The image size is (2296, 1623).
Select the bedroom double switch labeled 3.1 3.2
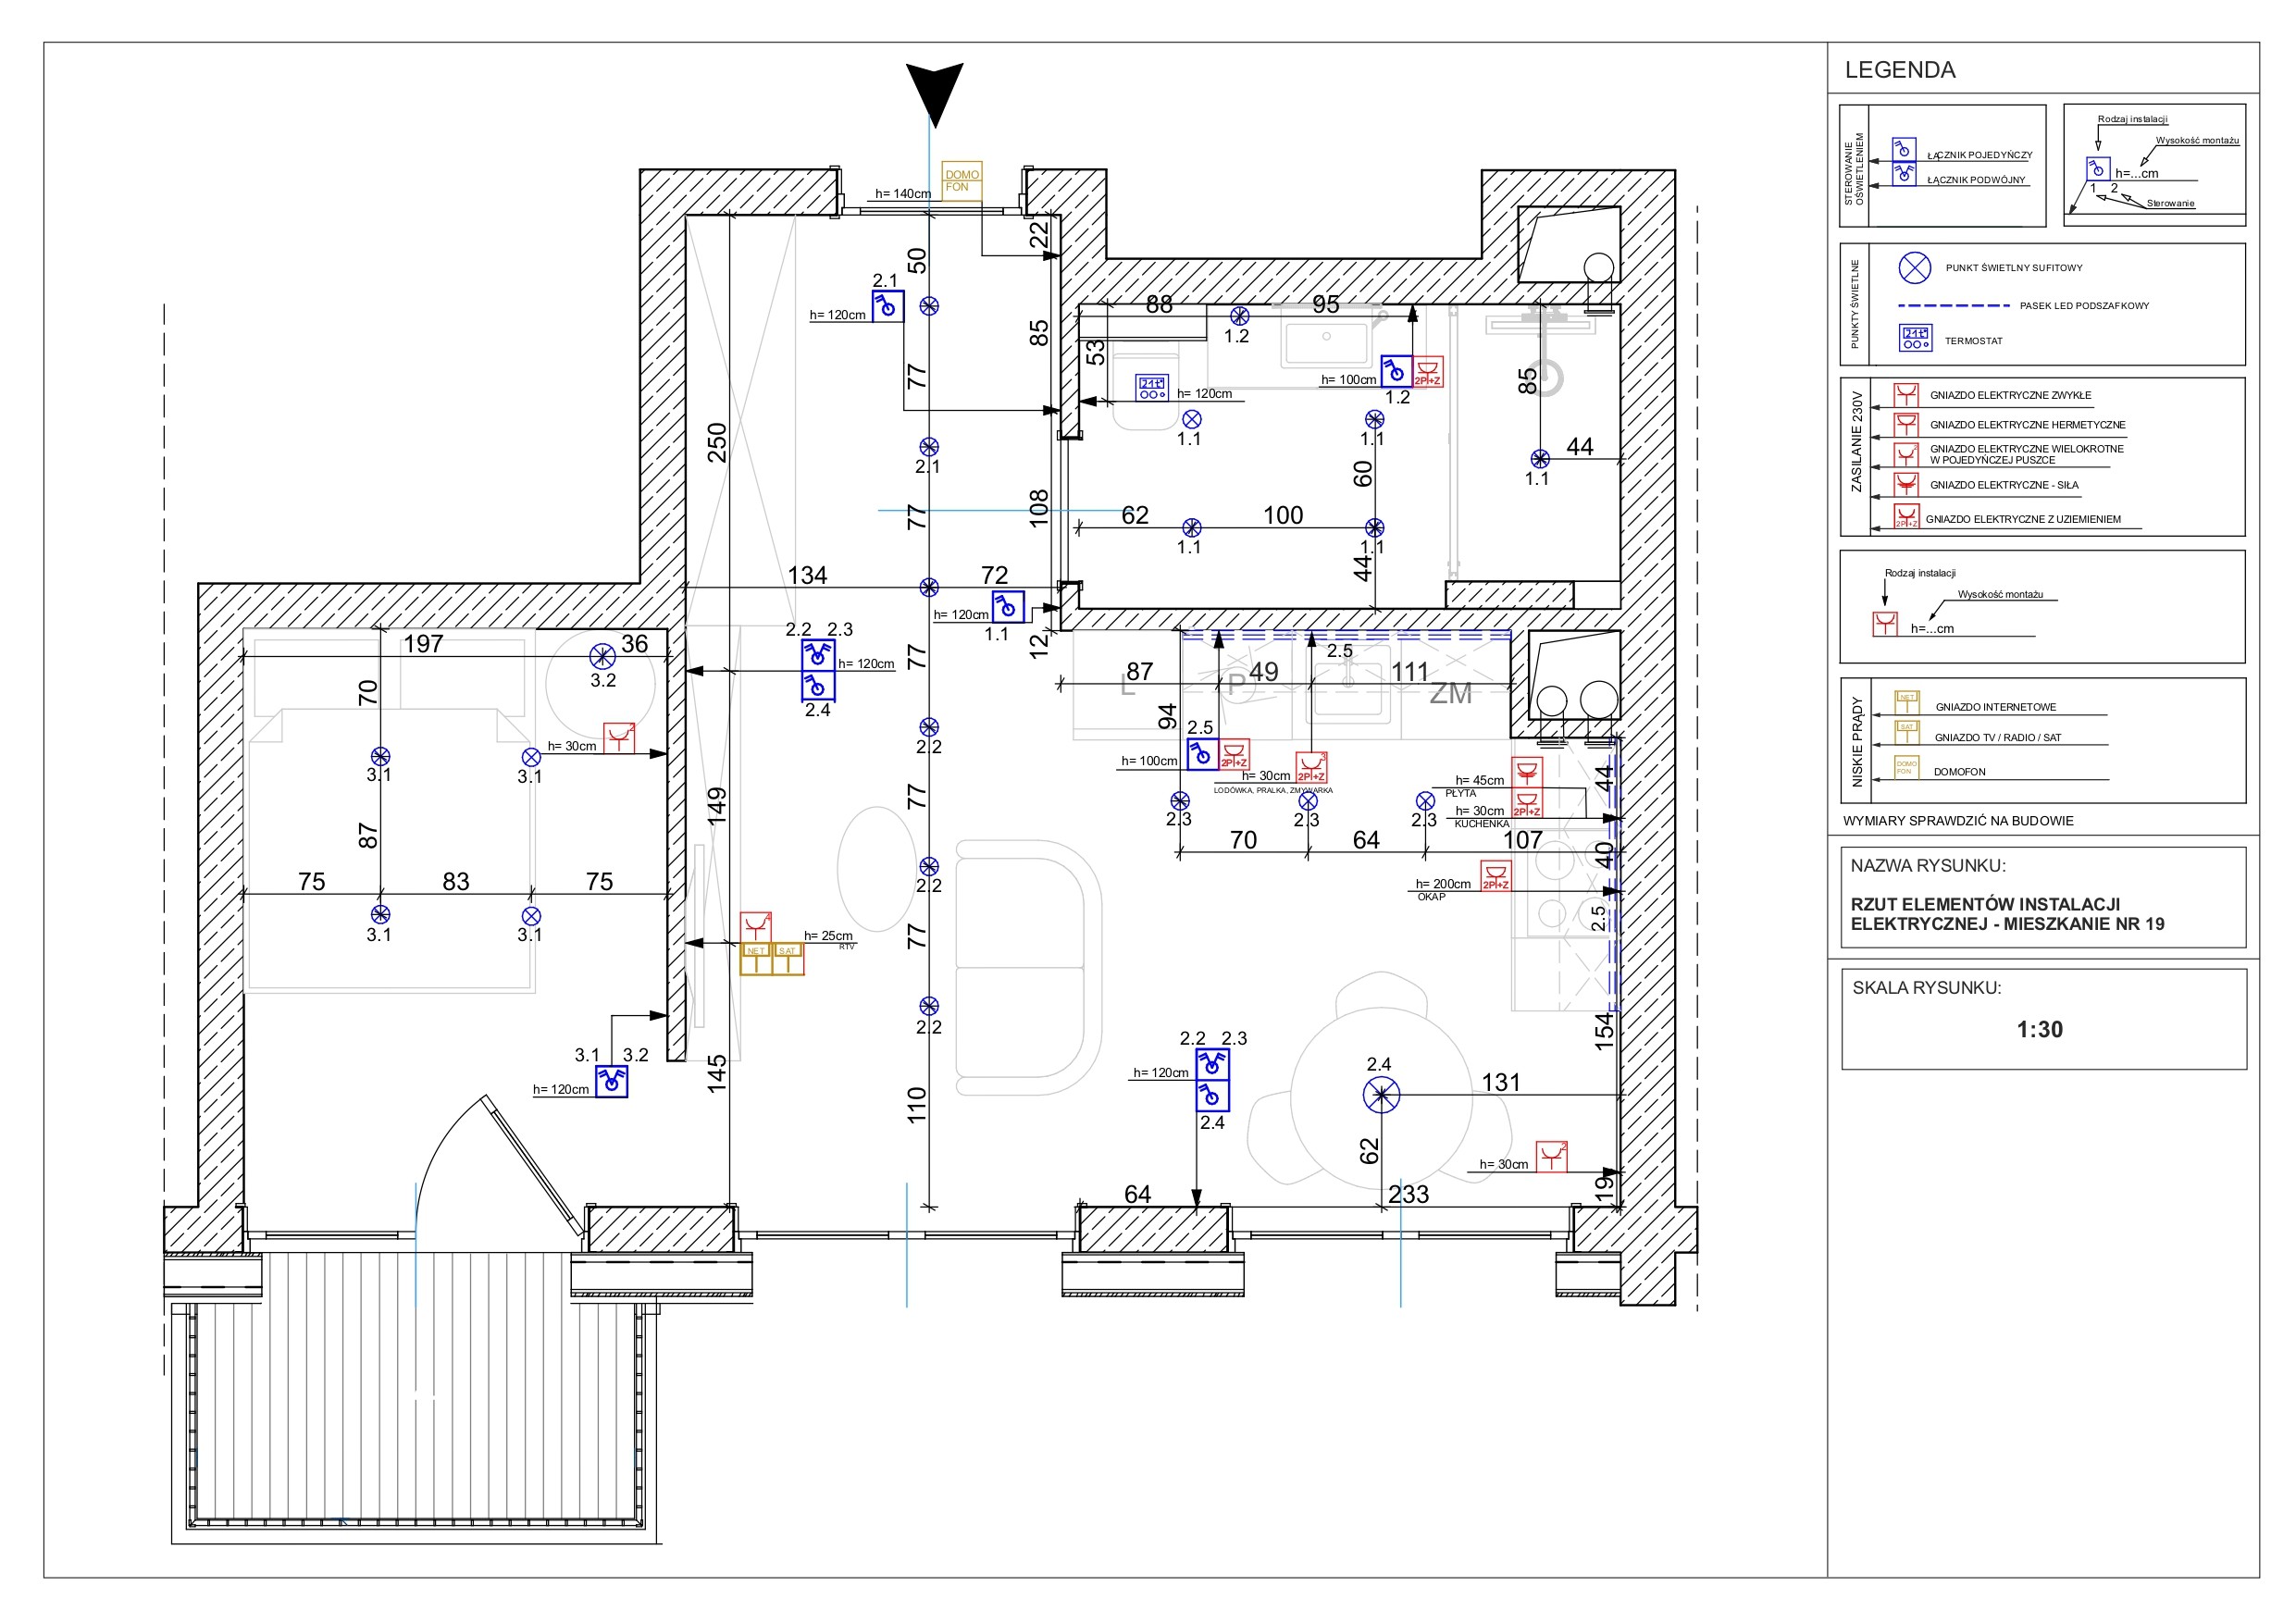tap(612, 1082)
